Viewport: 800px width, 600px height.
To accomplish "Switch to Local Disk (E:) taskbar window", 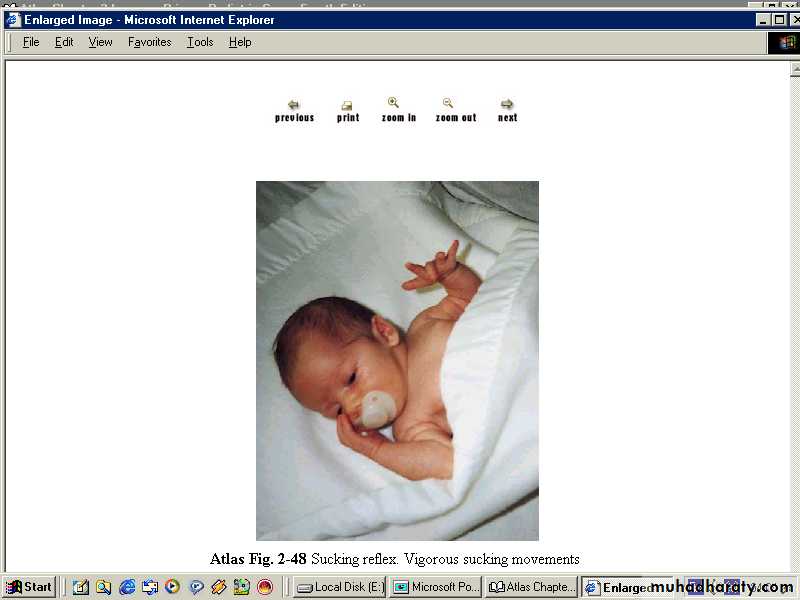I will 339,587.
